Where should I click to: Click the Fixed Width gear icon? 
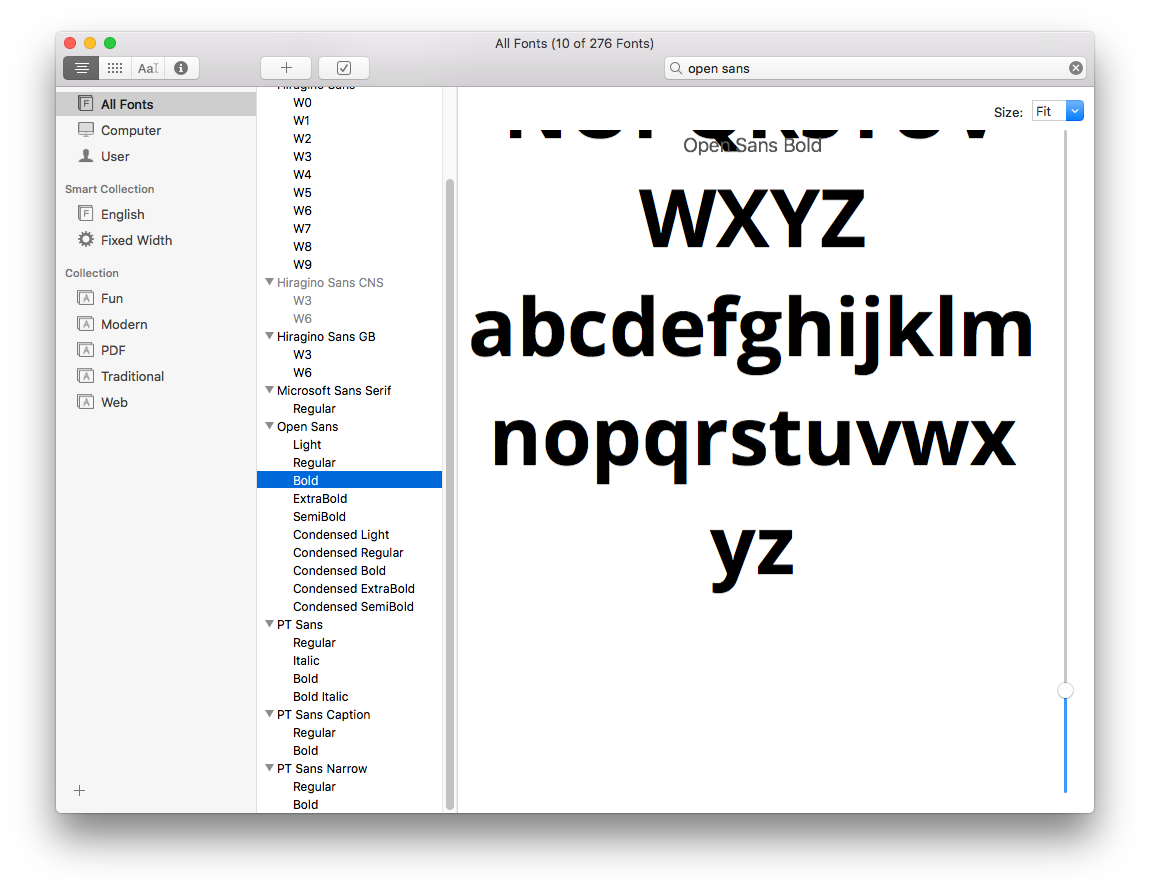coord(86,240)
